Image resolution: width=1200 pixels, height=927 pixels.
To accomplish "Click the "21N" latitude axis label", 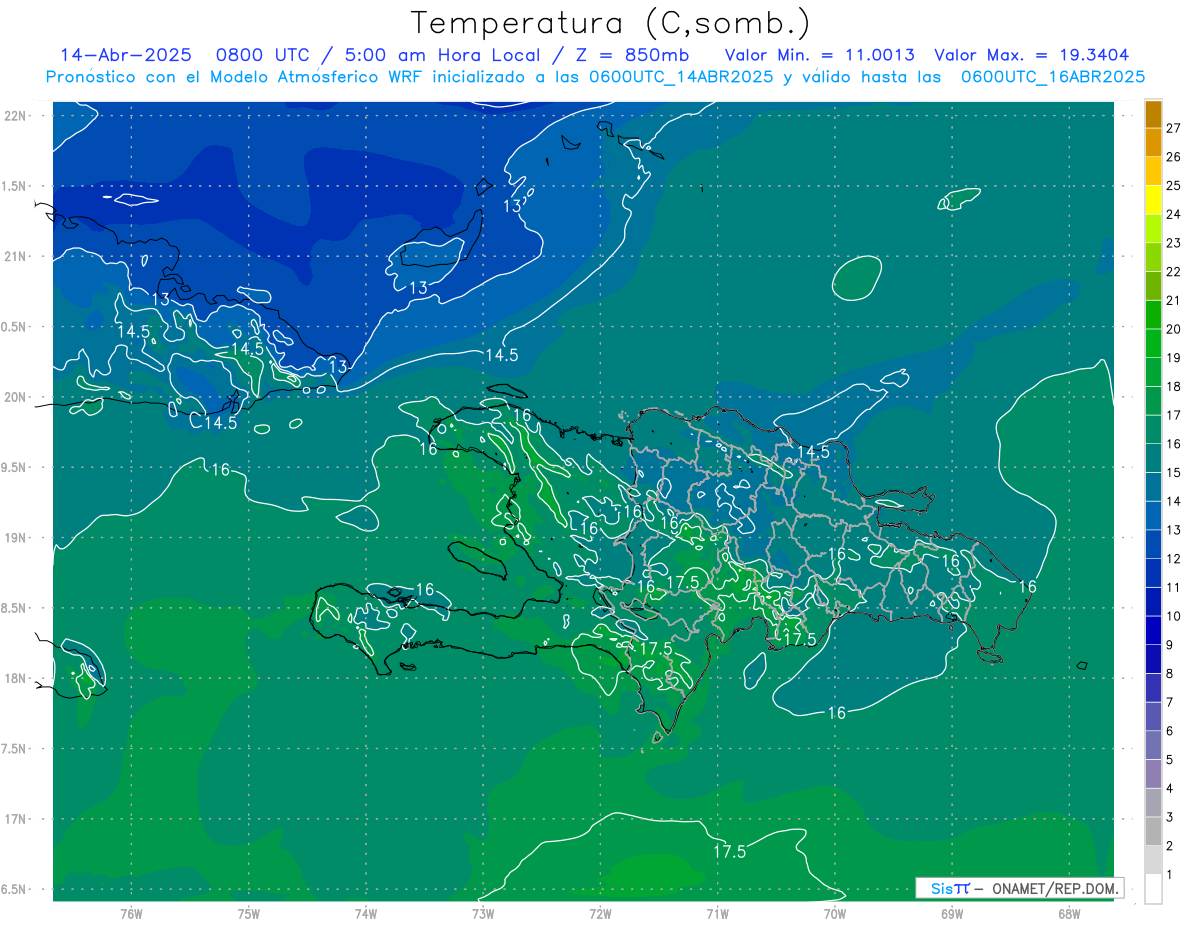I will [x=16, y=256].
